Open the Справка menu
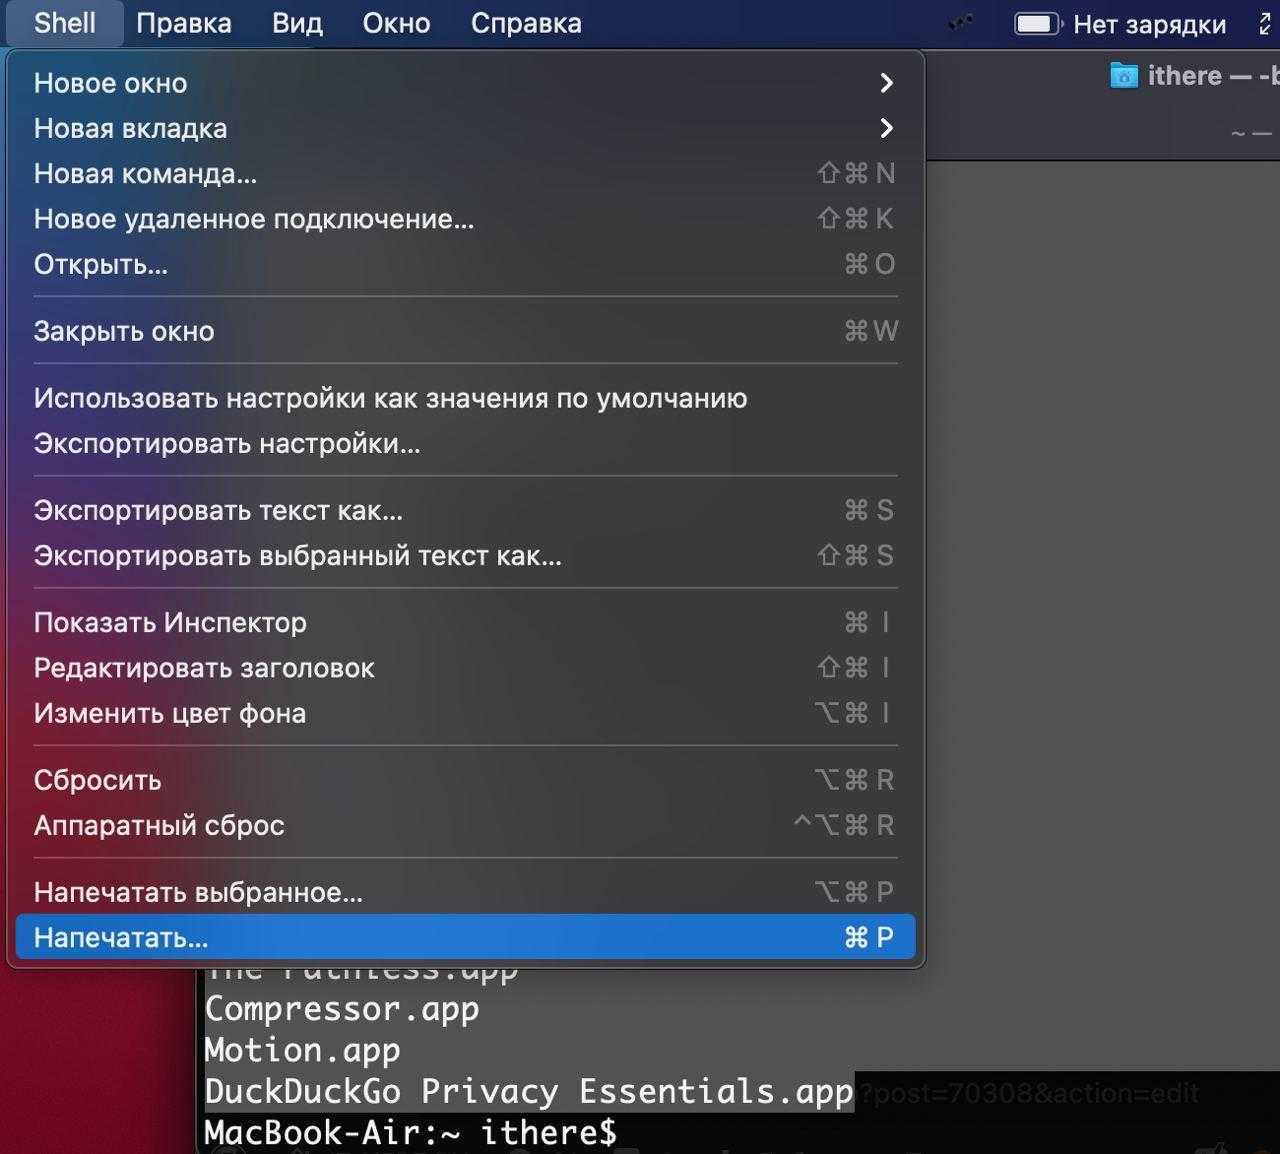The height and width of the screenshot is (1154, 1280). point(526,23)
